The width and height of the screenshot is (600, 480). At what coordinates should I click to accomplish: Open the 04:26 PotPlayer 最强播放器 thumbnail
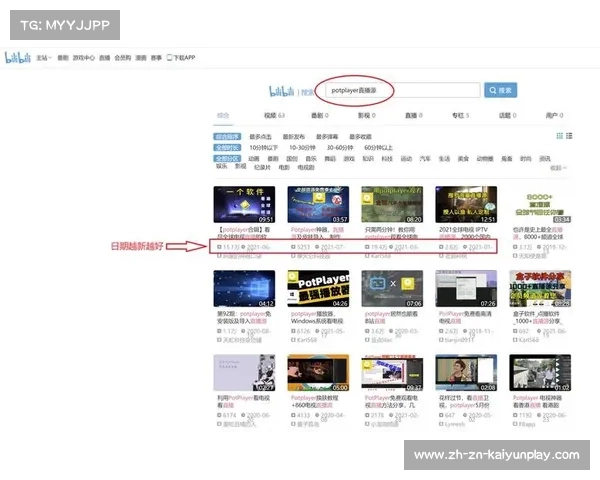point(318,289)
